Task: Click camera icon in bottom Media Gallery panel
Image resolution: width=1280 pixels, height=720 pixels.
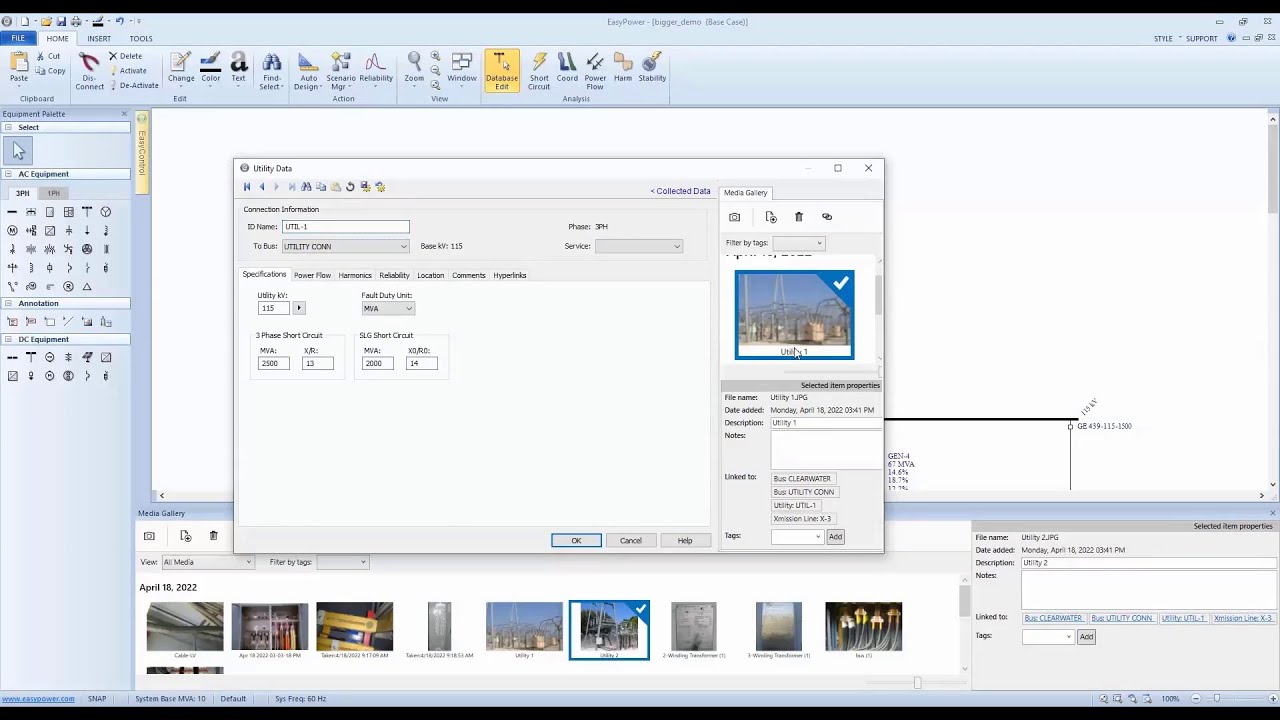Action: (x=149, y=536)
